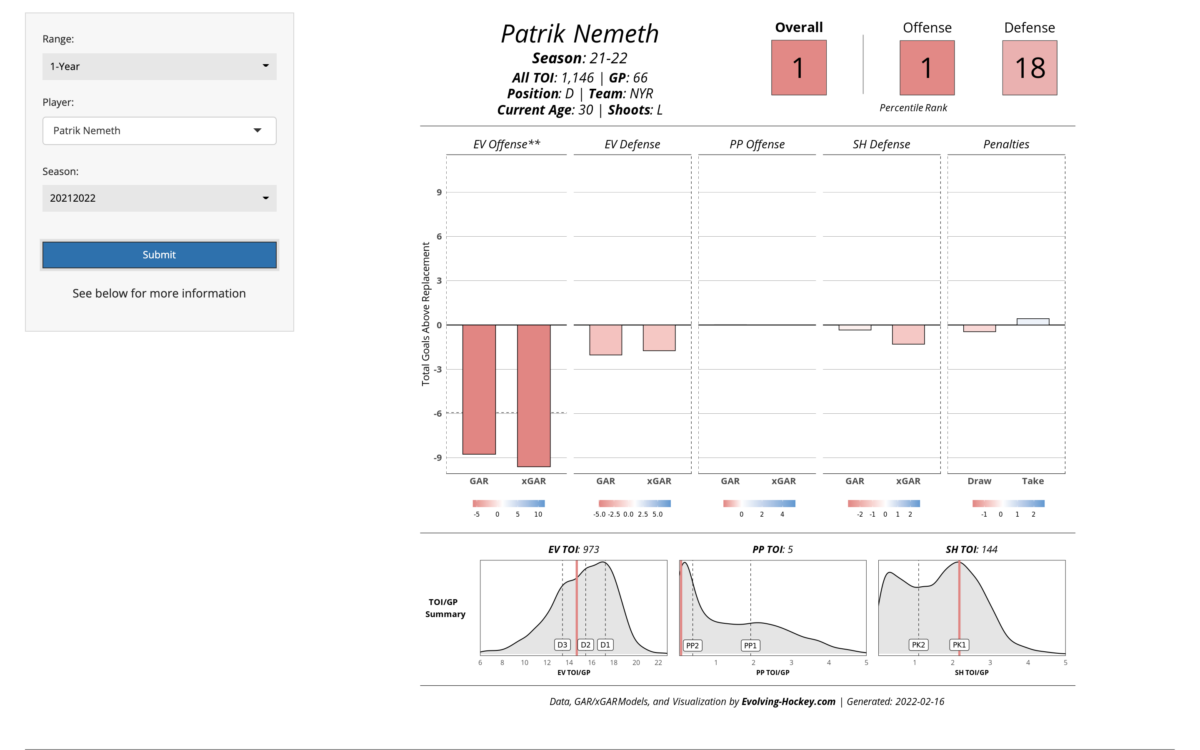Click the PK1 marker in SH TOI chart
This screenshot has width=1200, height=750.
point(958,645)
